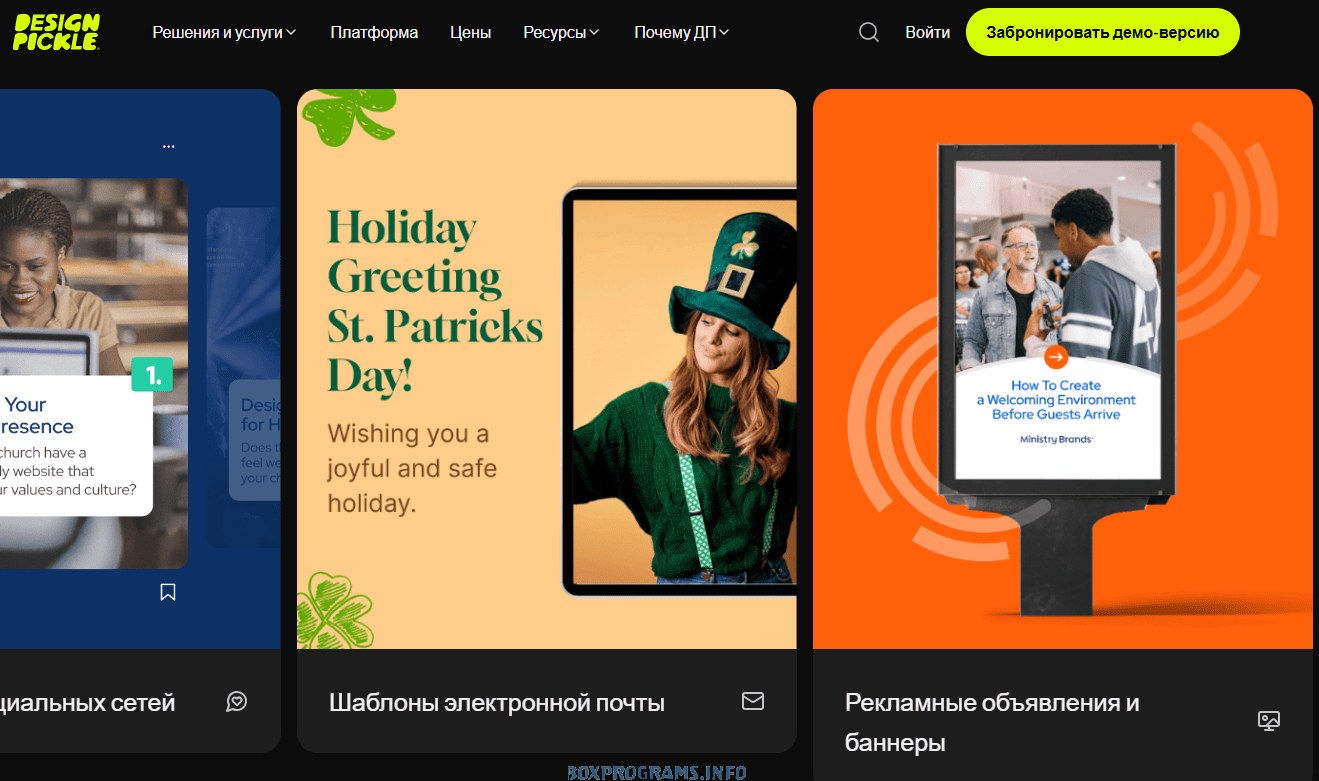Click the envelope icon on email templates card
1319x781 pixels.
pyautogui.click(x=753, y=701)
